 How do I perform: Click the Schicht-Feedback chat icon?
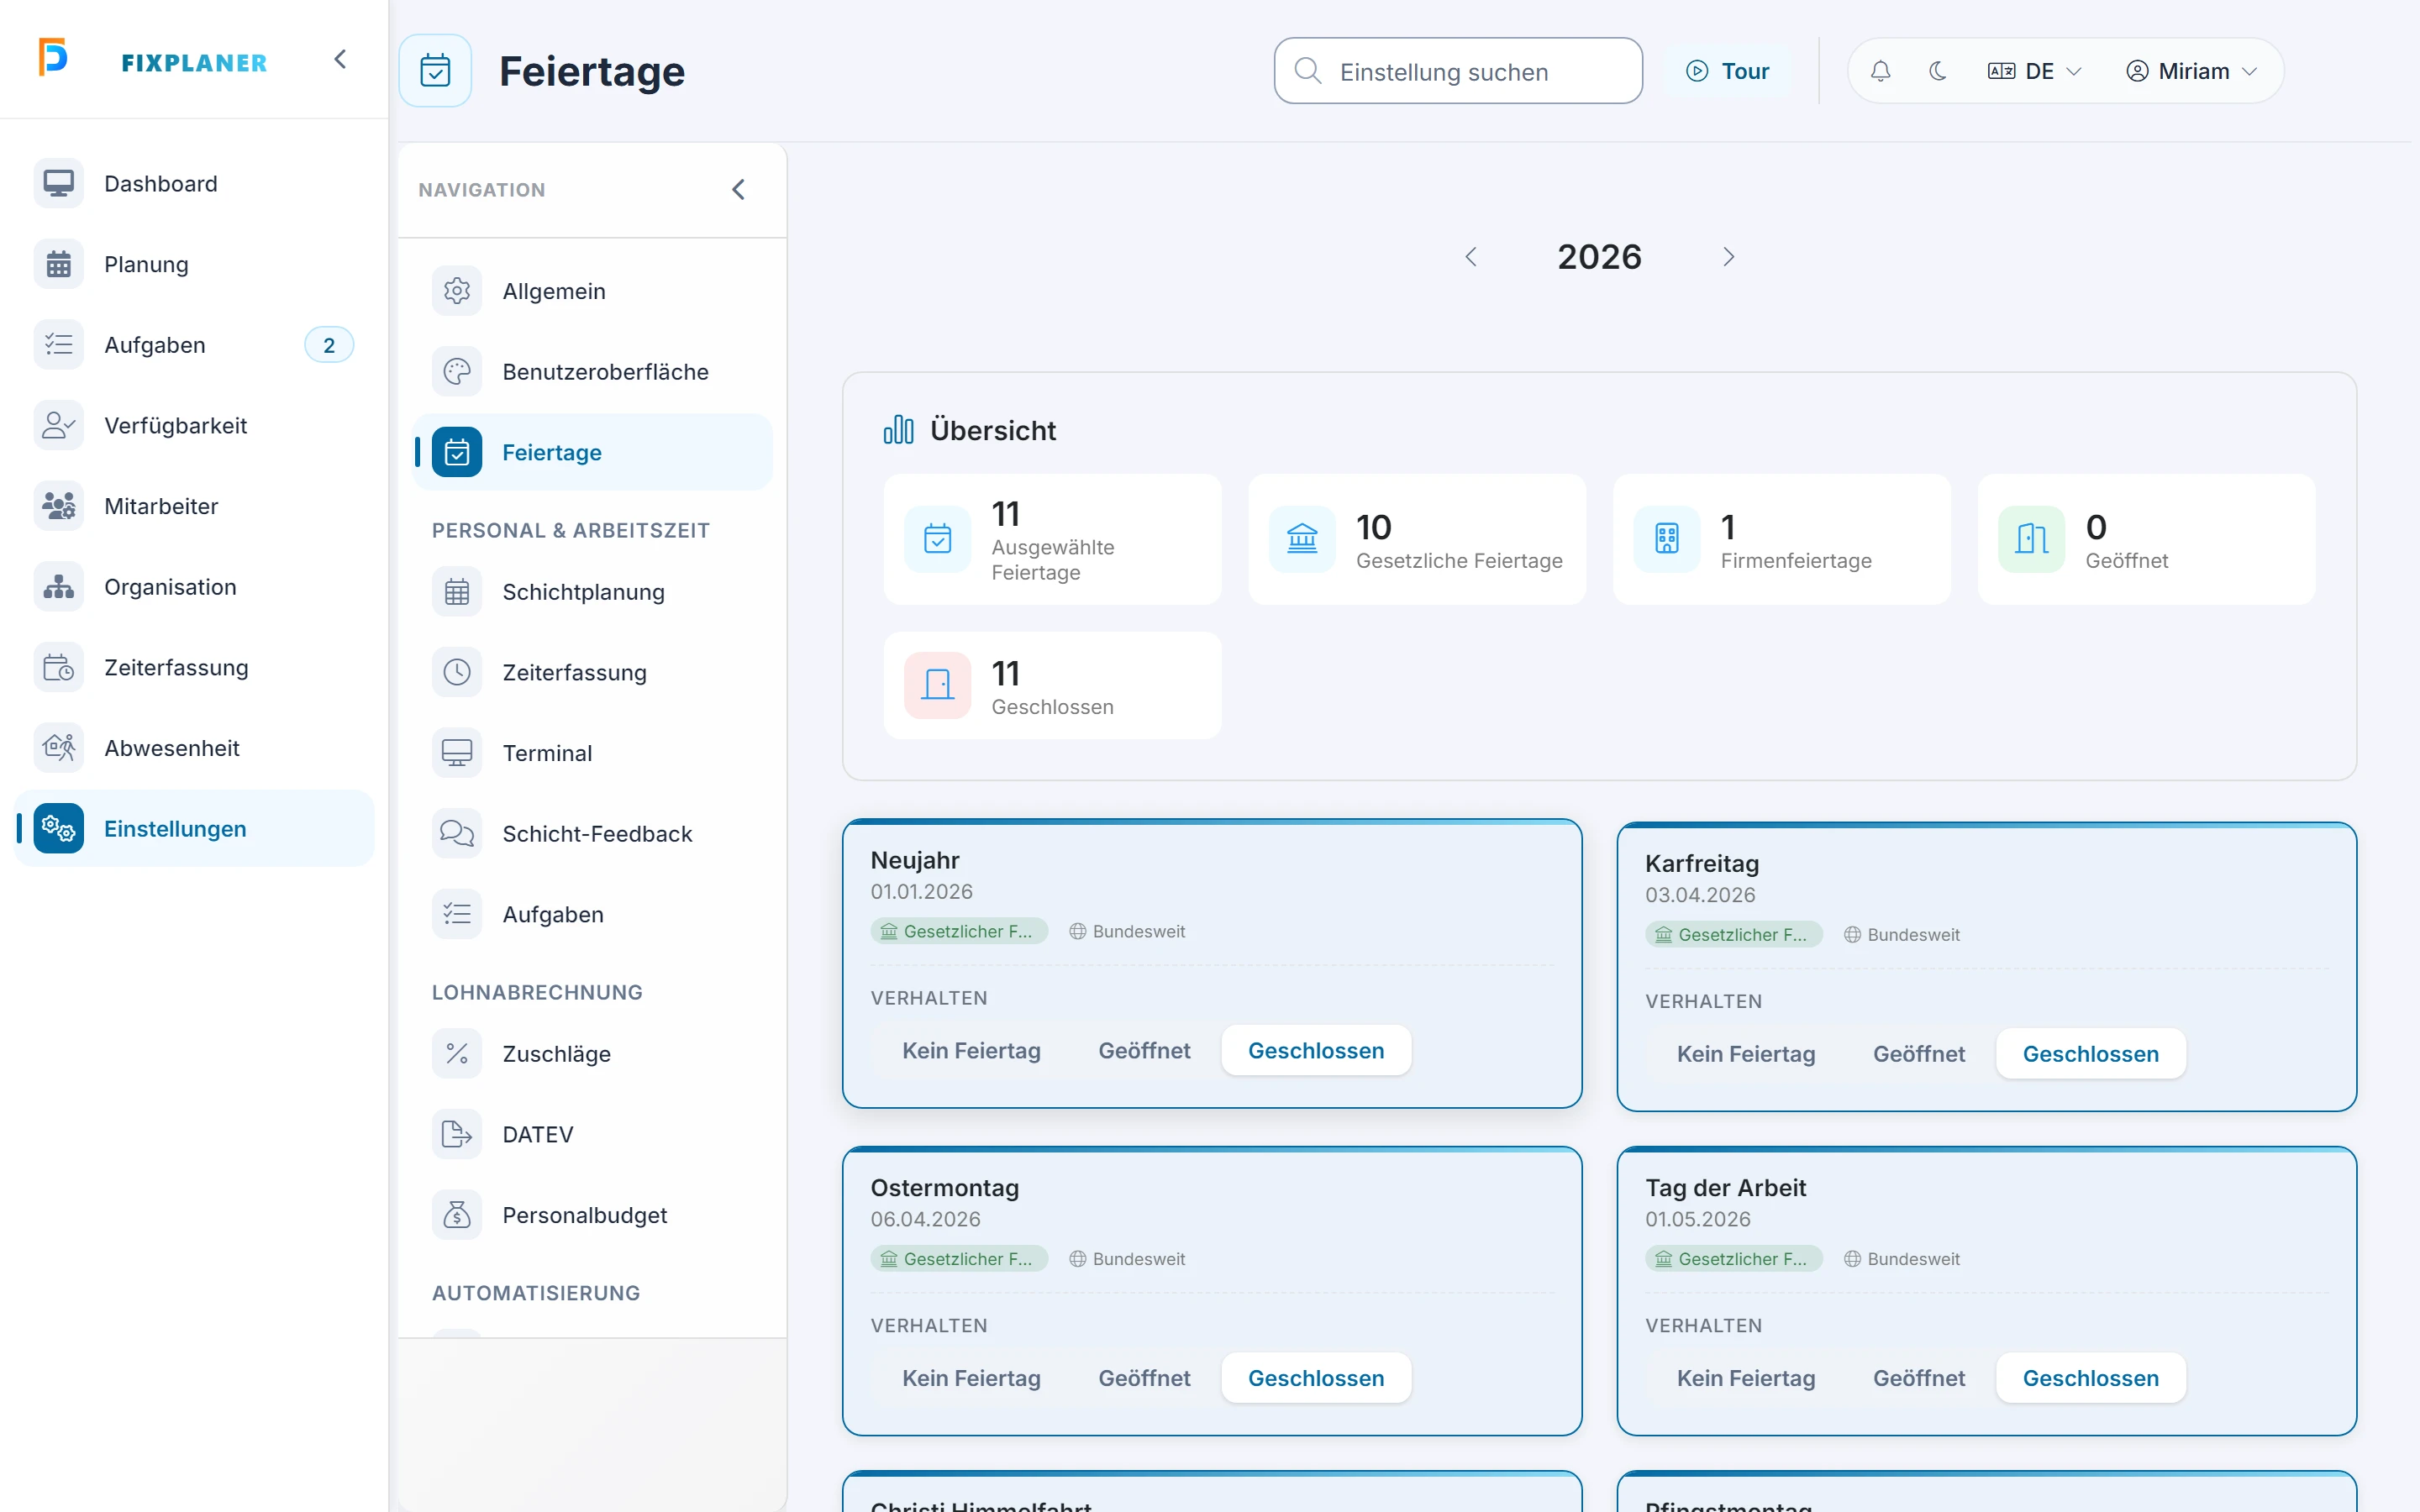tap(457, 834)
